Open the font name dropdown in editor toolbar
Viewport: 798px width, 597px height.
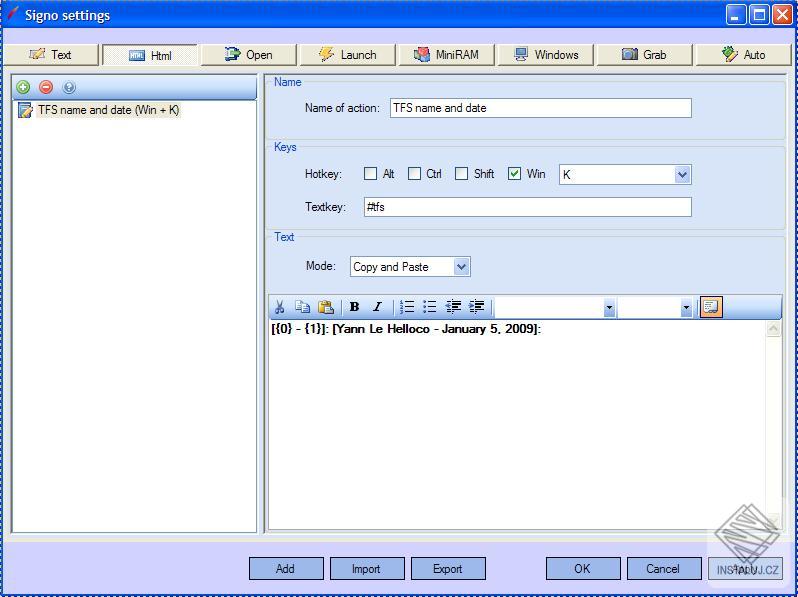[x=609, y=307]
